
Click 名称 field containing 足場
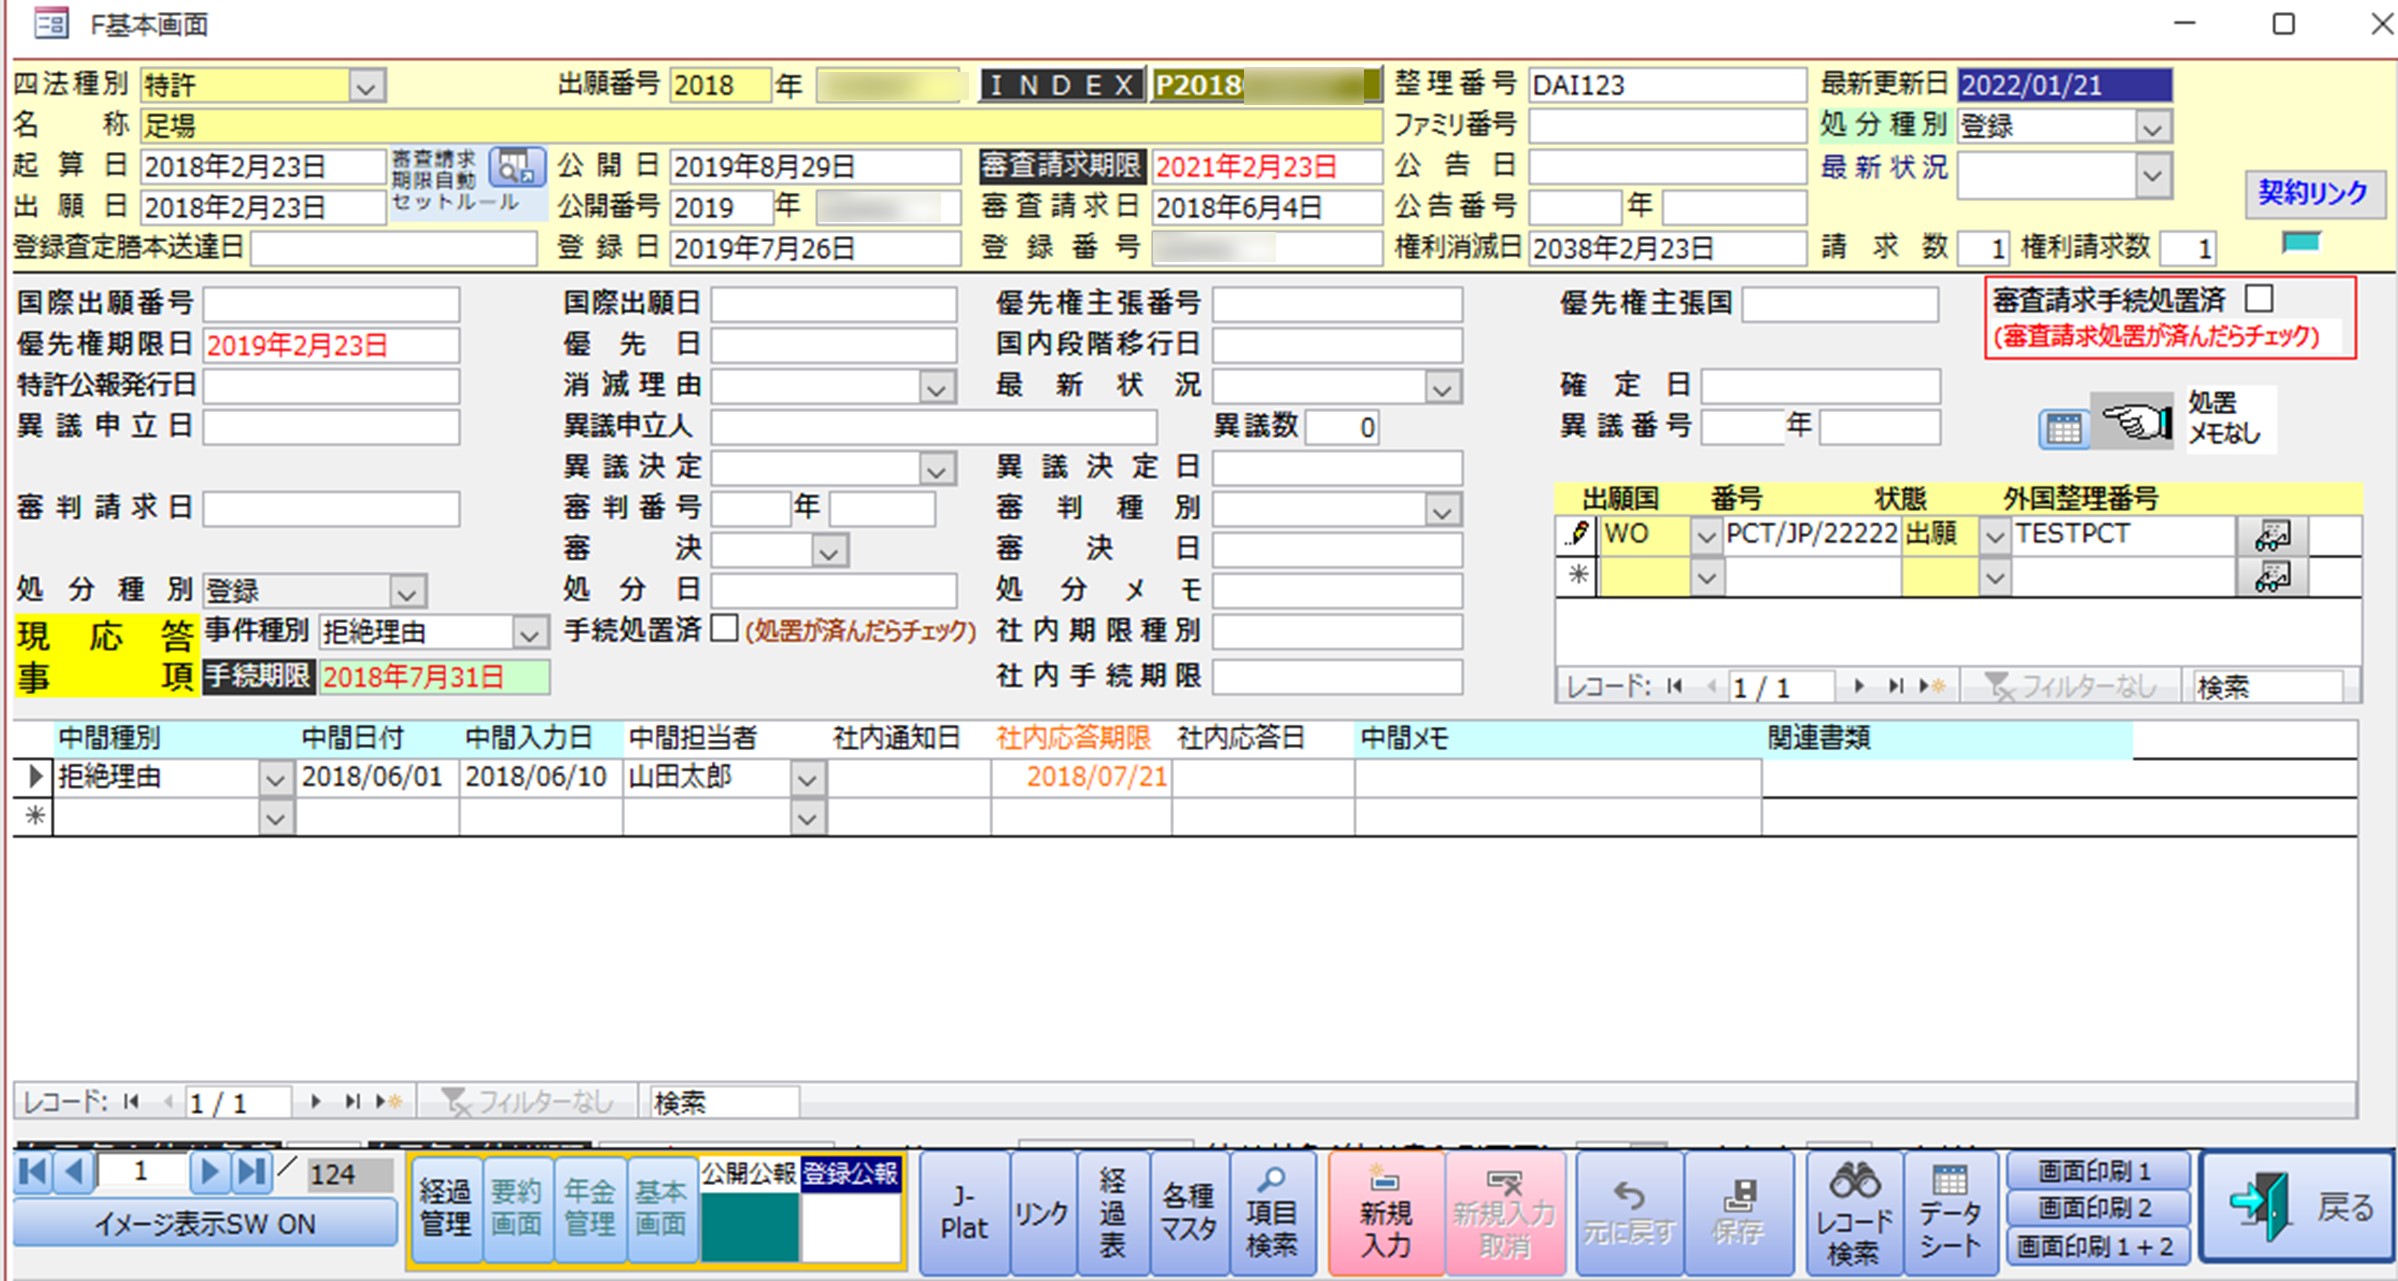pyautogui.click(x=760, y=126)
